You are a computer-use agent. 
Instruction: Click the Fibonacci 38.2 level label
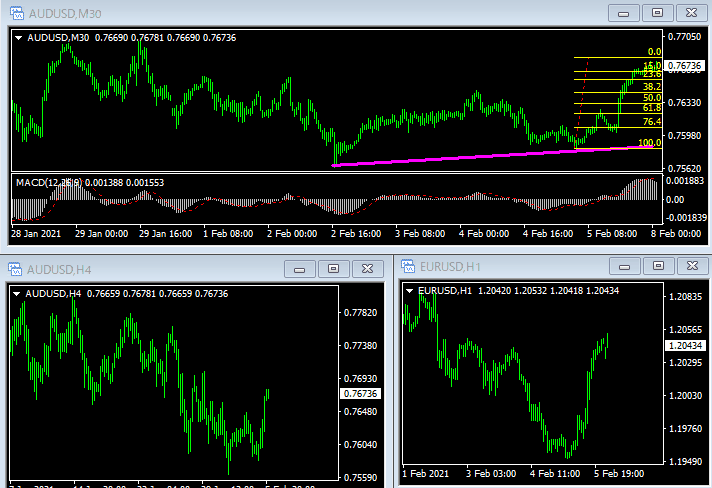[x=652, y=87]
